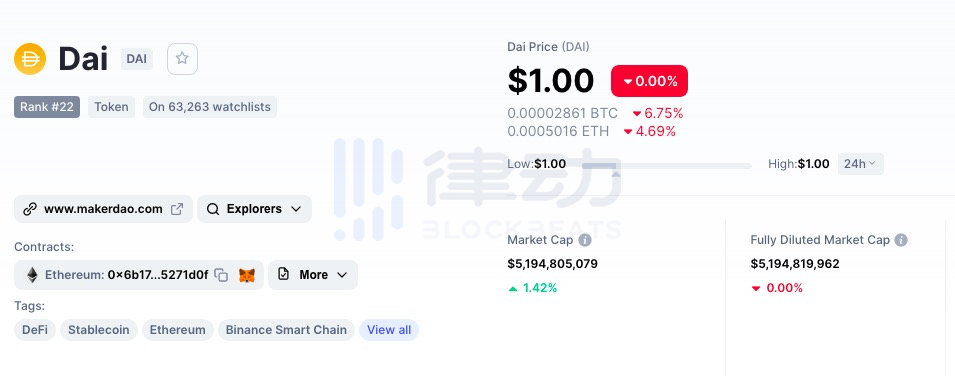Viewport: 955px width, 379px height.
Task: Select the Stablecoin tag
Action: [x=99, y=330]
